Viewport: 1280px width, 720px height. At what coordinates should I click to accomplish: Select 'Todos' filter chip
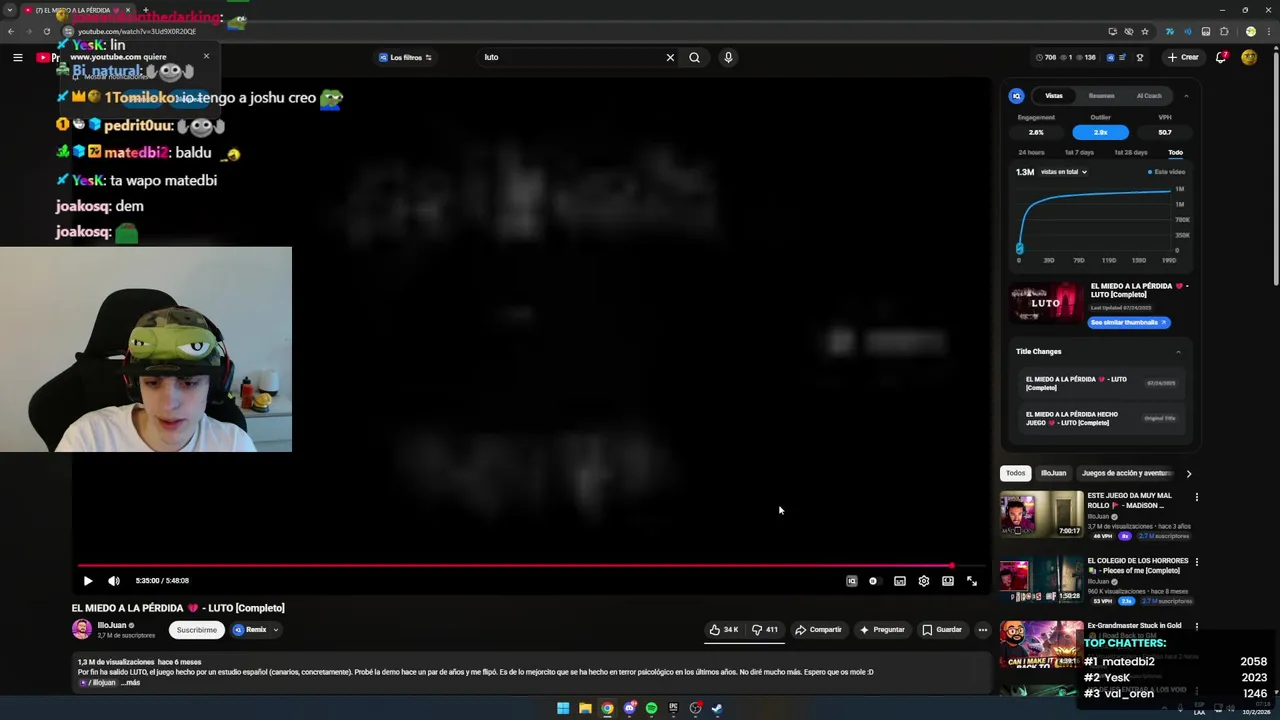(x=1015, y=473)
